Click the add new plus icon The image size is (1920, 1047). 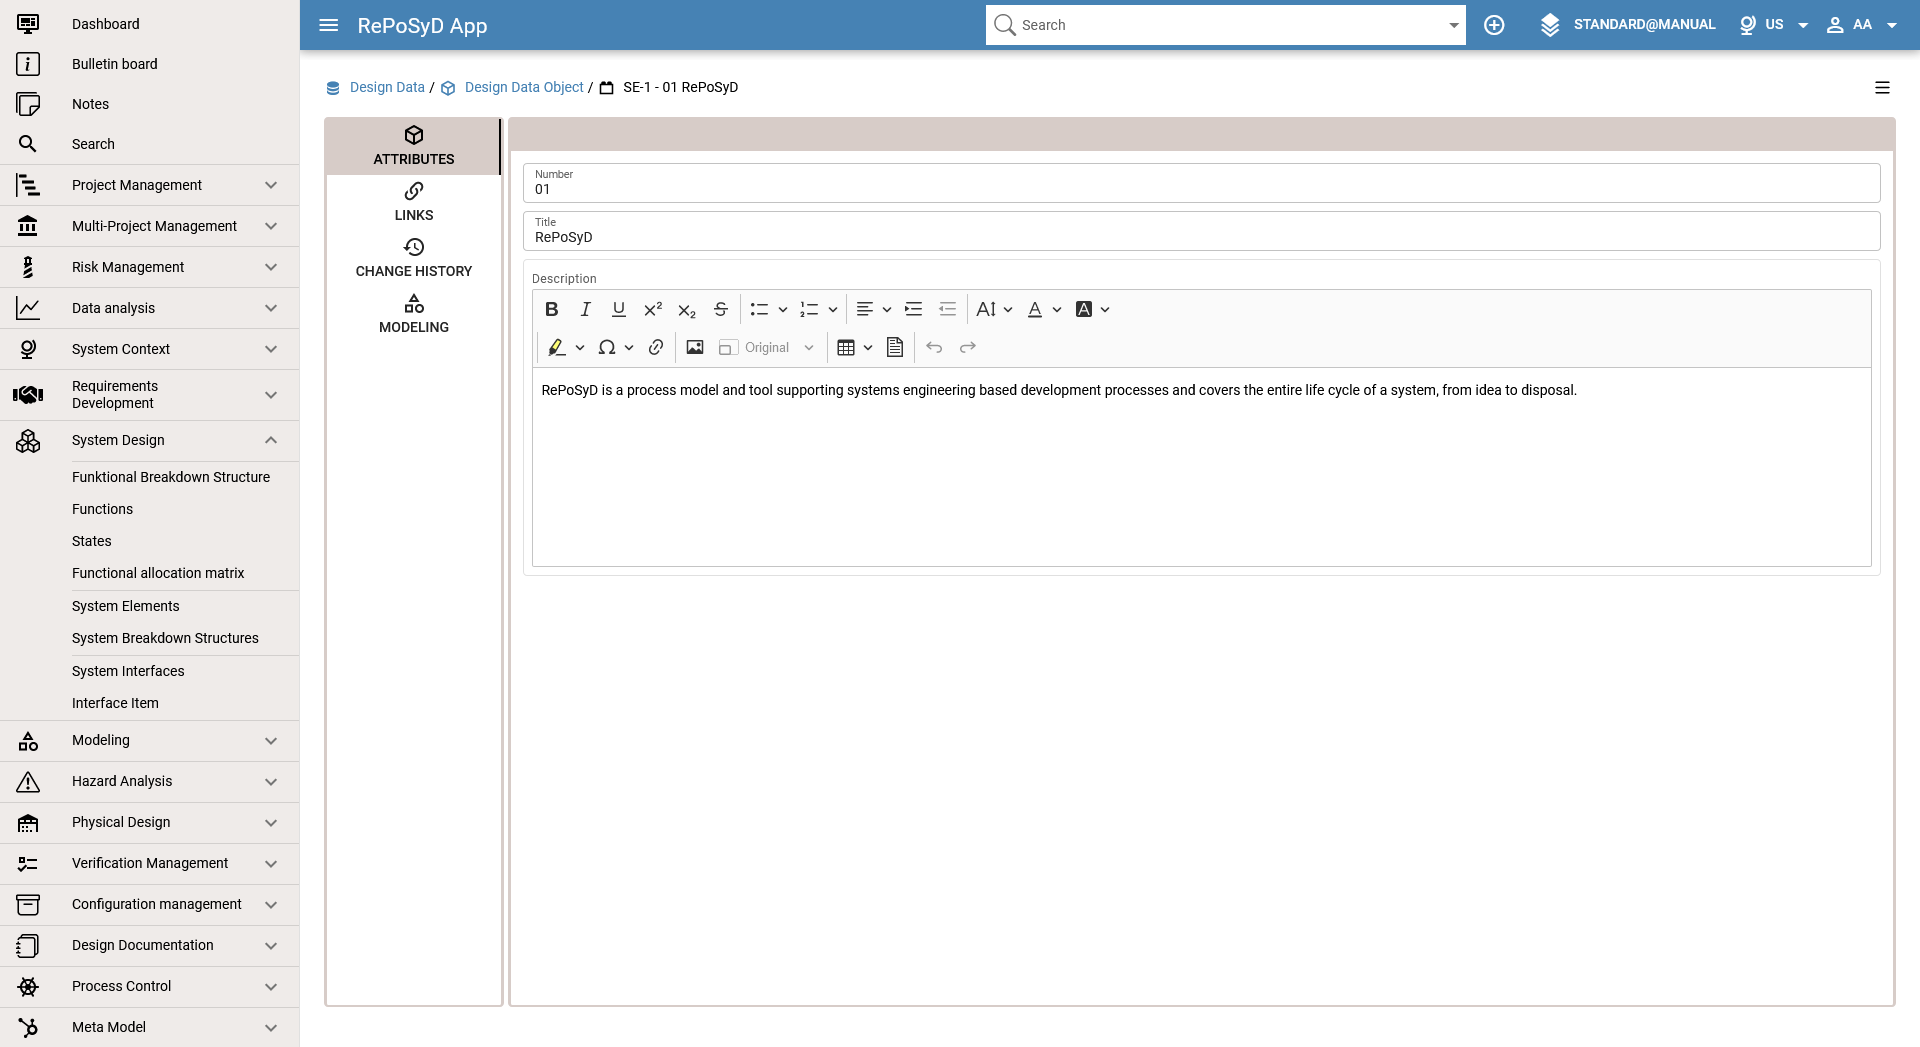(1494, 25)
